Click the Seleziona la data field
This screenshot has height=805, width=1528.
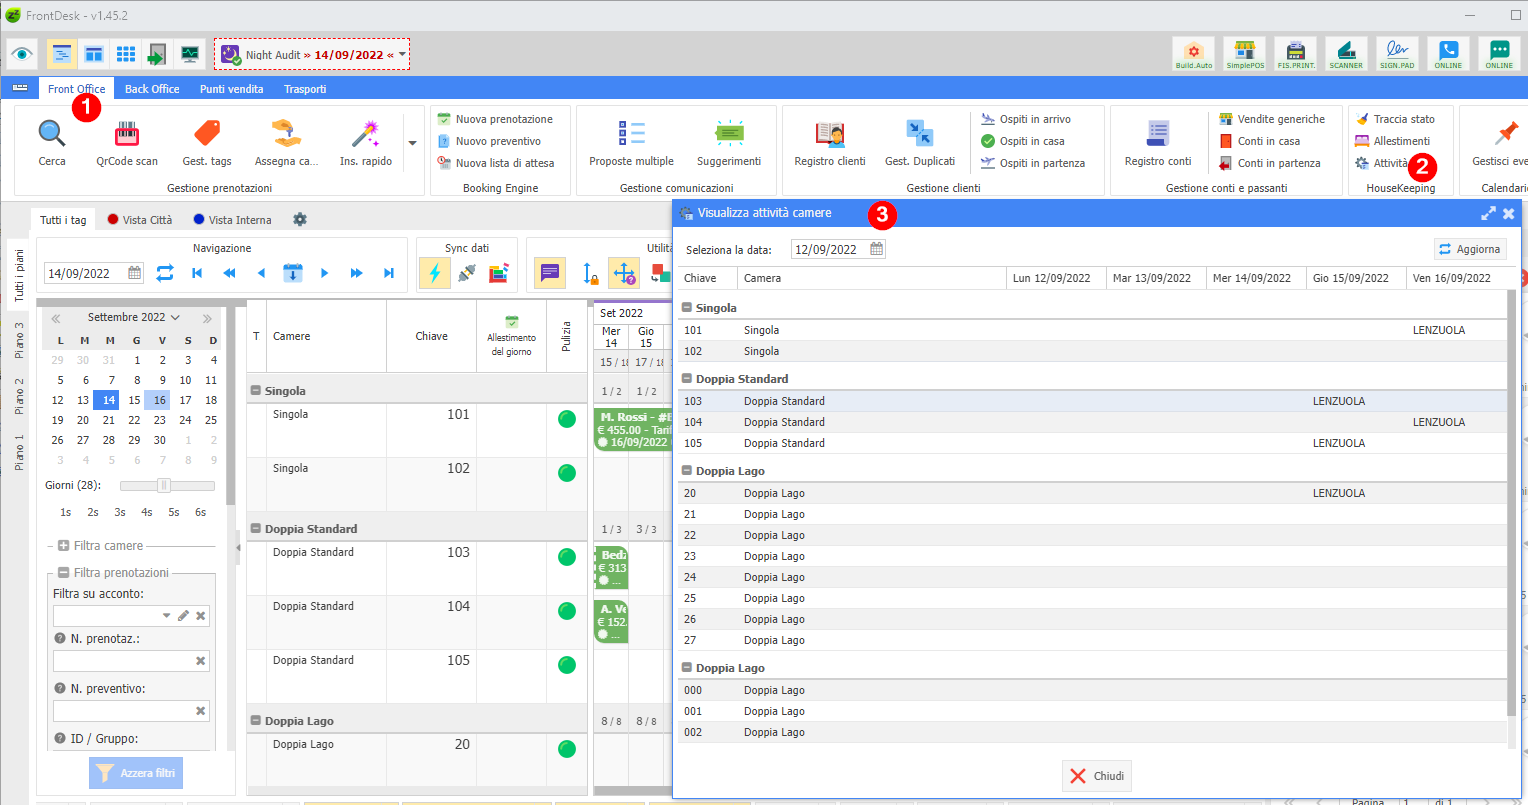pyautogui.click(x=838, y=249)
